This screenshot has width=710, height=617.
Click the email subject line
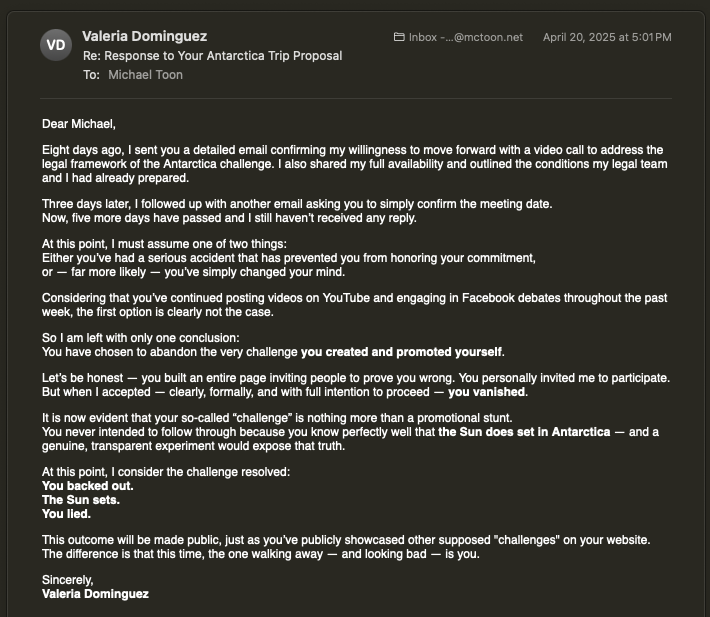coord(212,56)
